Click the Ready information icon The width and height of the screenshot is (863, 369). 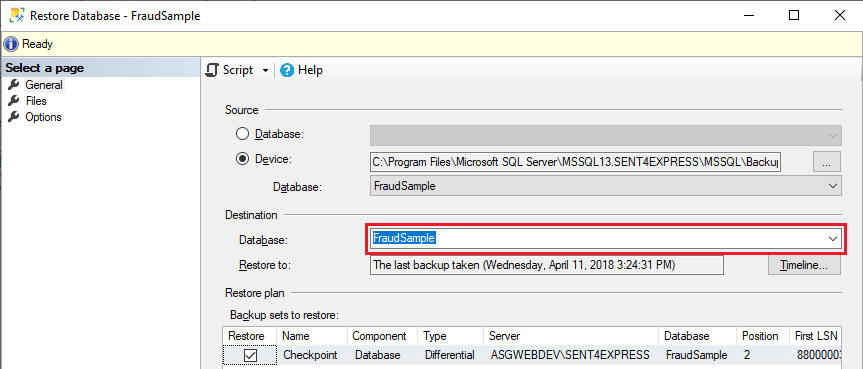pos(11,44)
